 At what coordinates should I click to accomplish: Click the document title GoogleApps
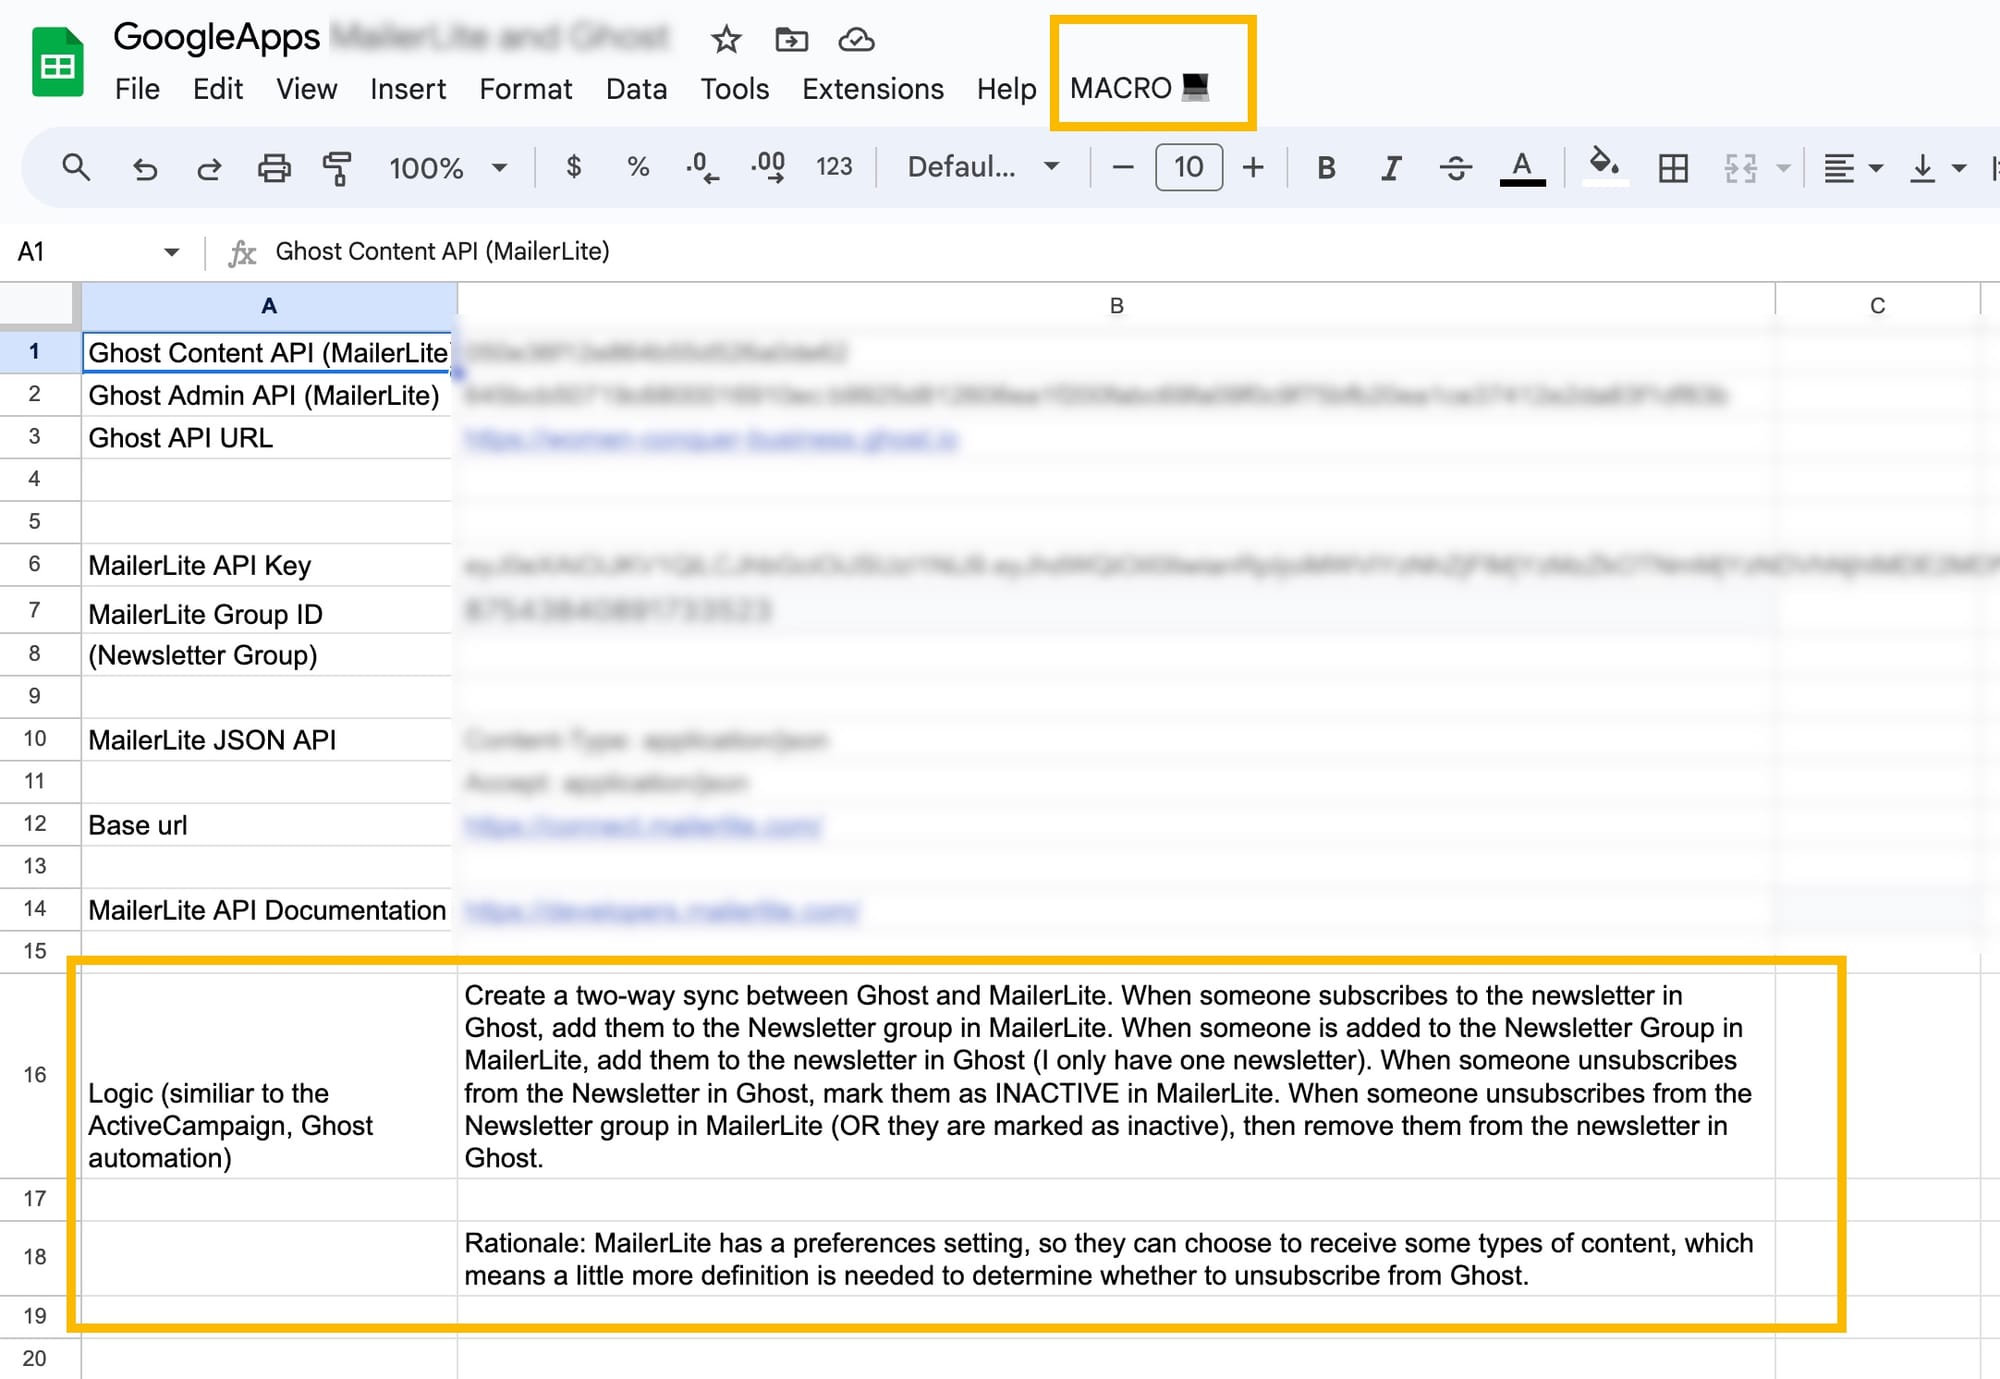pyautogui.click(x=216, y=37)
